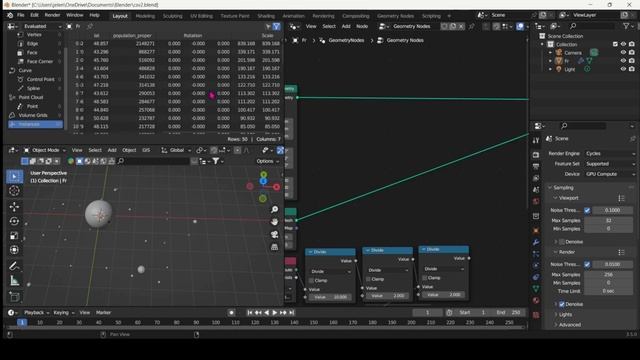Select the Rotate tool
This screenshot has height=360, width=640.
tap(14, 221)
